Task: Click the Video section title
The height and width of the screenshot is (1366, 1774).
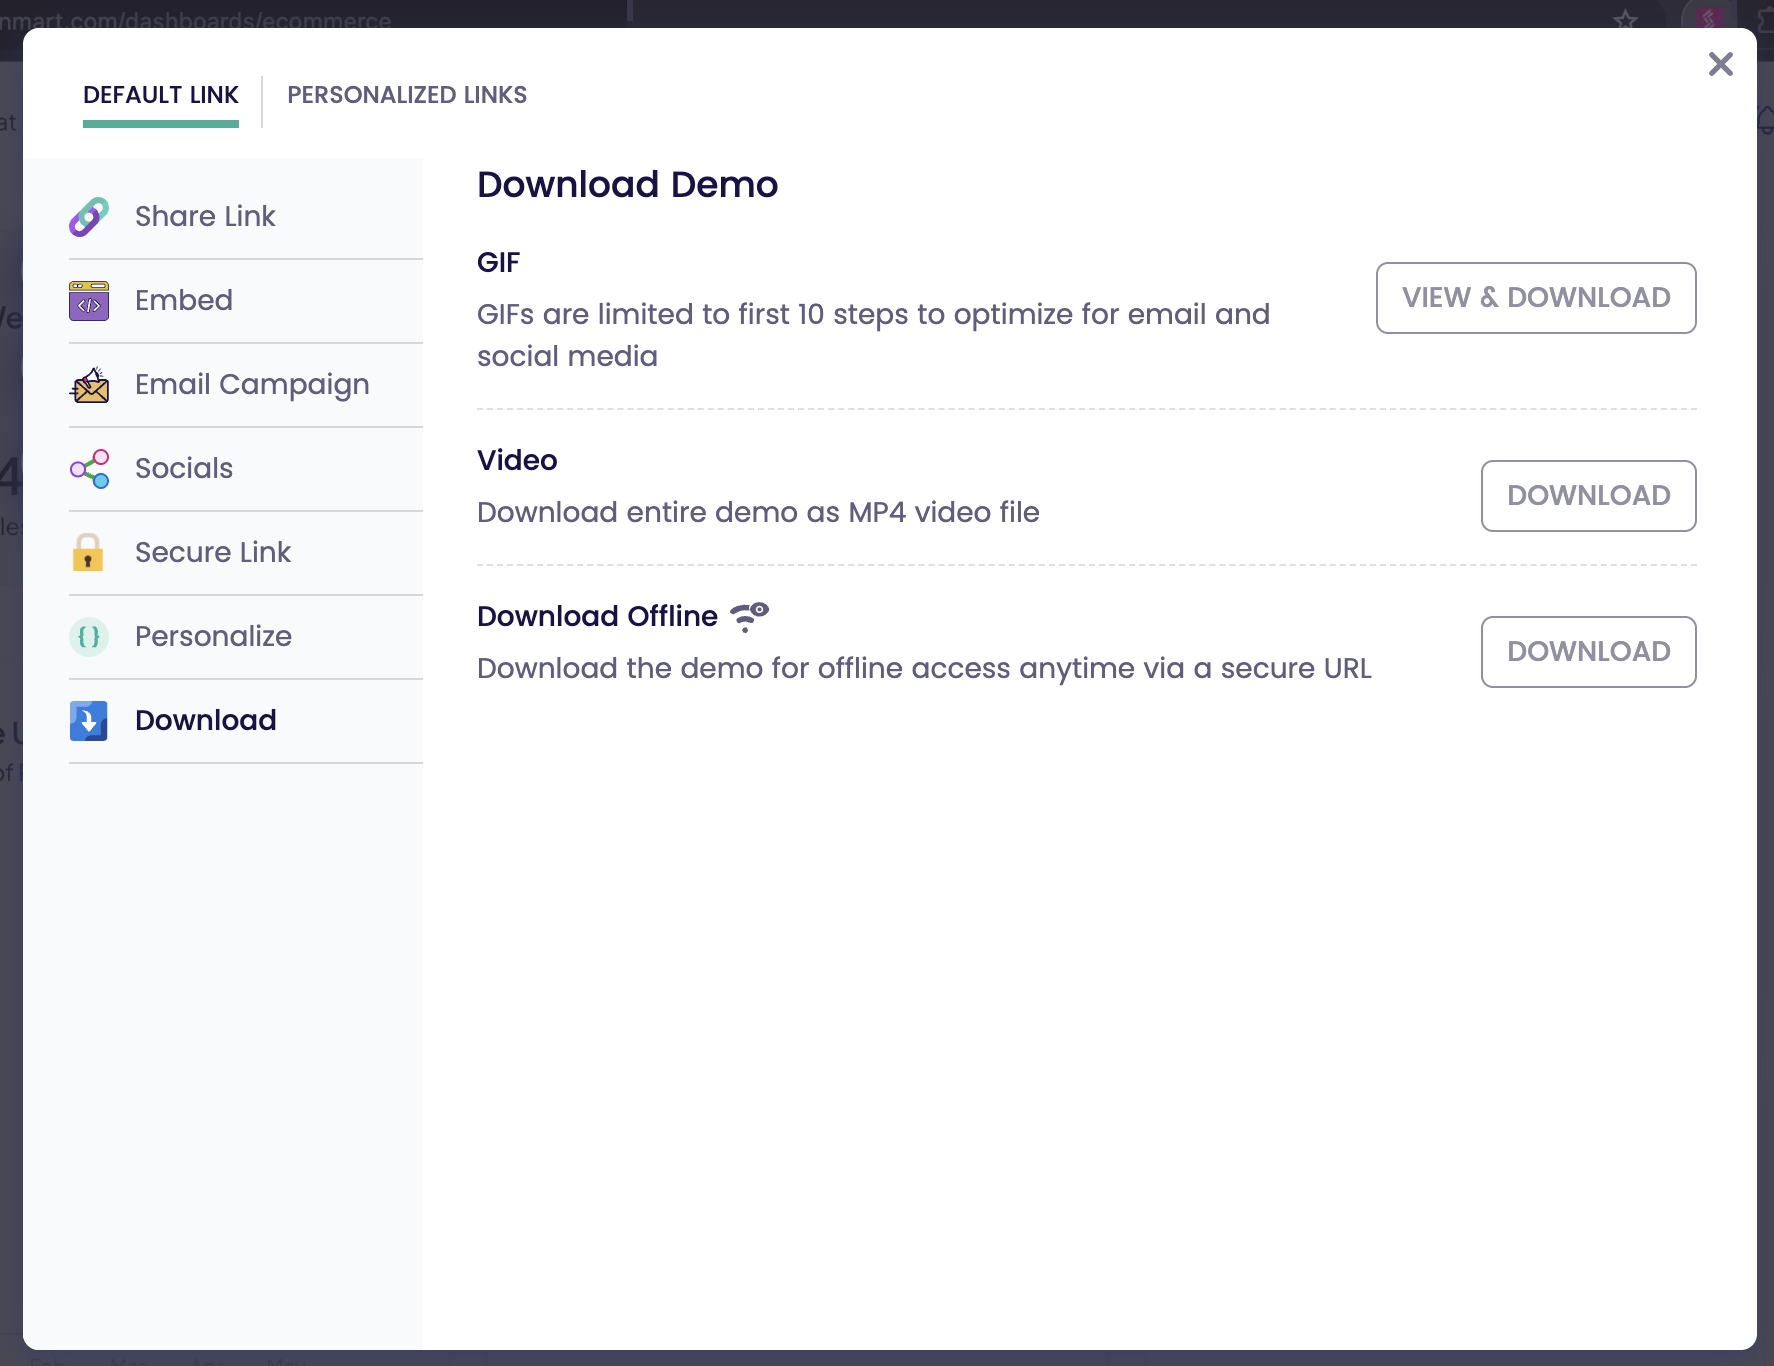Action: (x=517, y=460)
